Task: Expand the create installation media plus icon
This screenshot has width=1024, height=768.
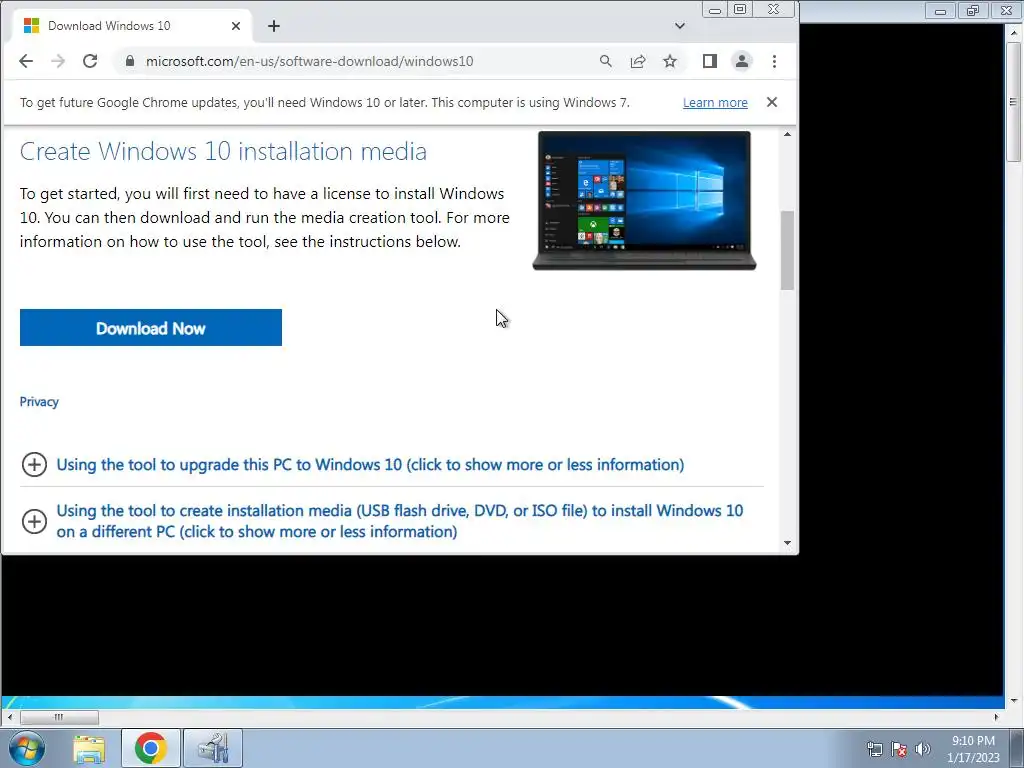Action: click(x=34, y=521)
